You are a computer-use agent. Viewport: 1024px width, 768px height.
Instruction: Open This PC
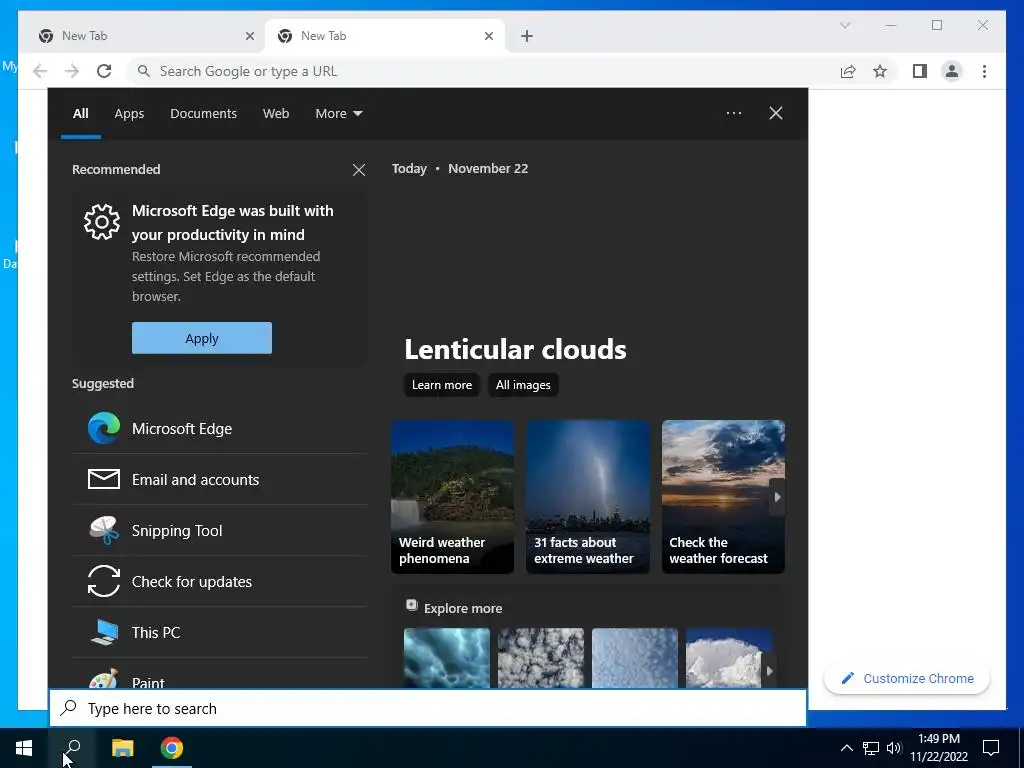pos(220,632)
